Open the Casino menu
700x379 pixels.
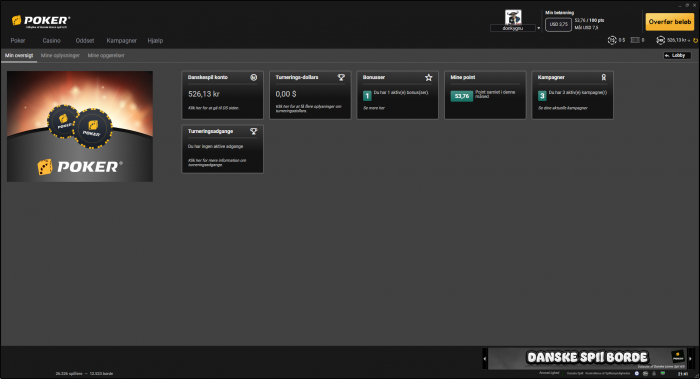pos(51,41)
